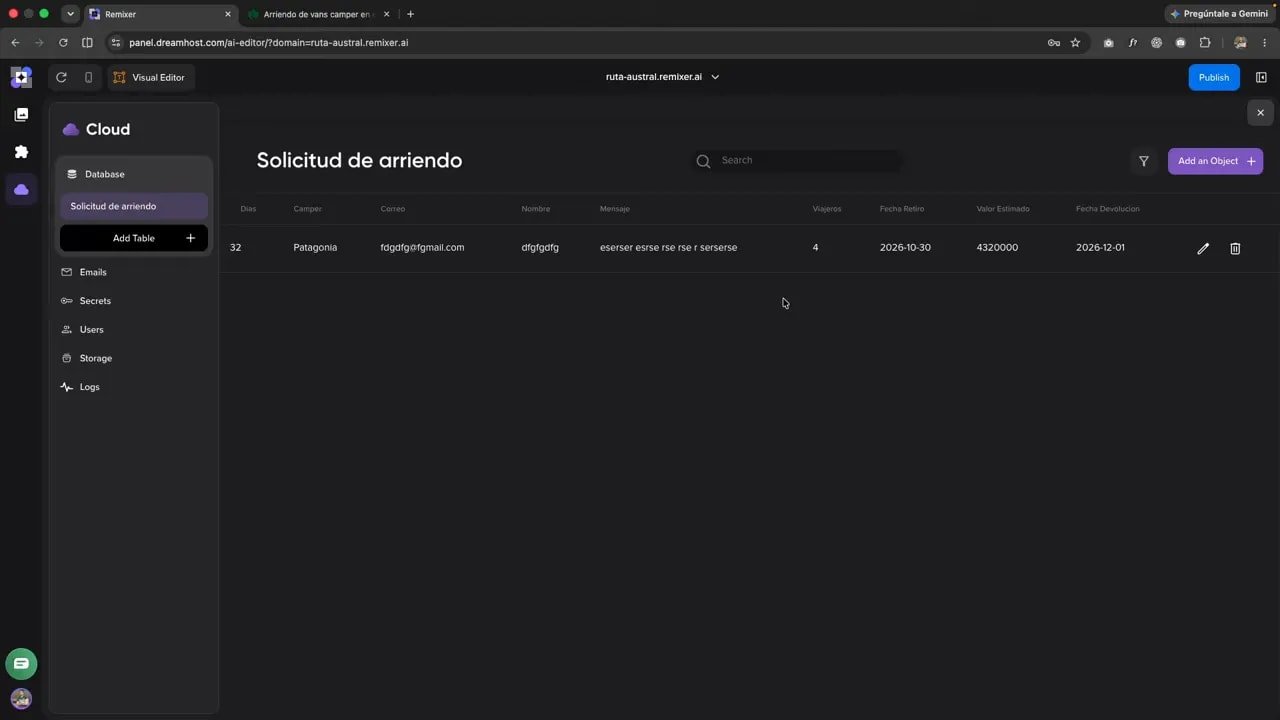Open the browser extensions puzzle icon
The image size is (1280, 720).
click(1204, 43)
